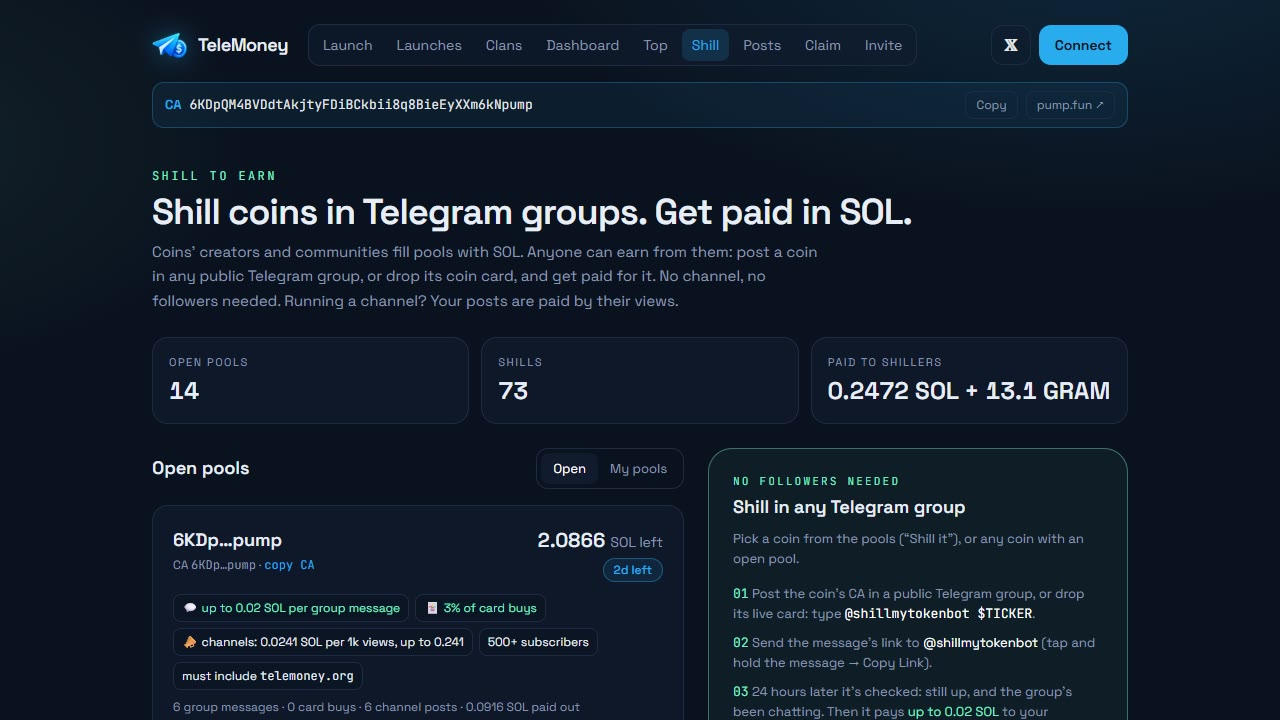The height and width of the screenshot is (720, 1280).
Task: Click the Connect wallet button
Action: tap(1083, 45)
